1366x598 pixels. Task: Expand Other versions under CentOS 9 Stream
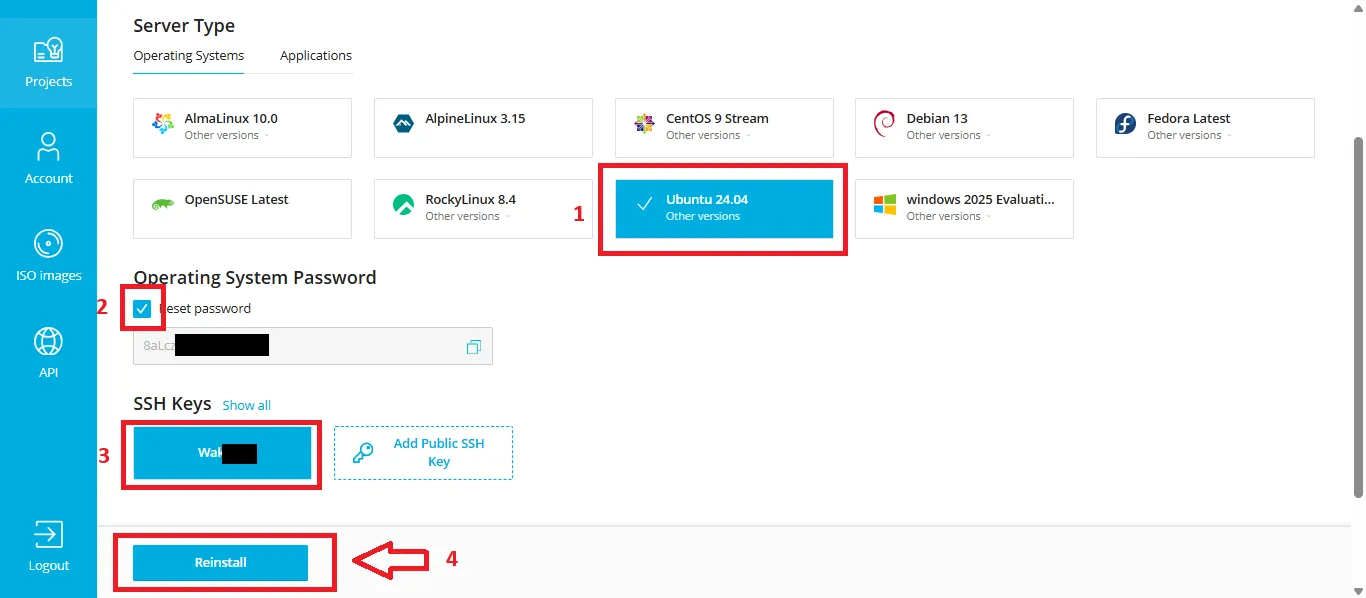(701, 135)
